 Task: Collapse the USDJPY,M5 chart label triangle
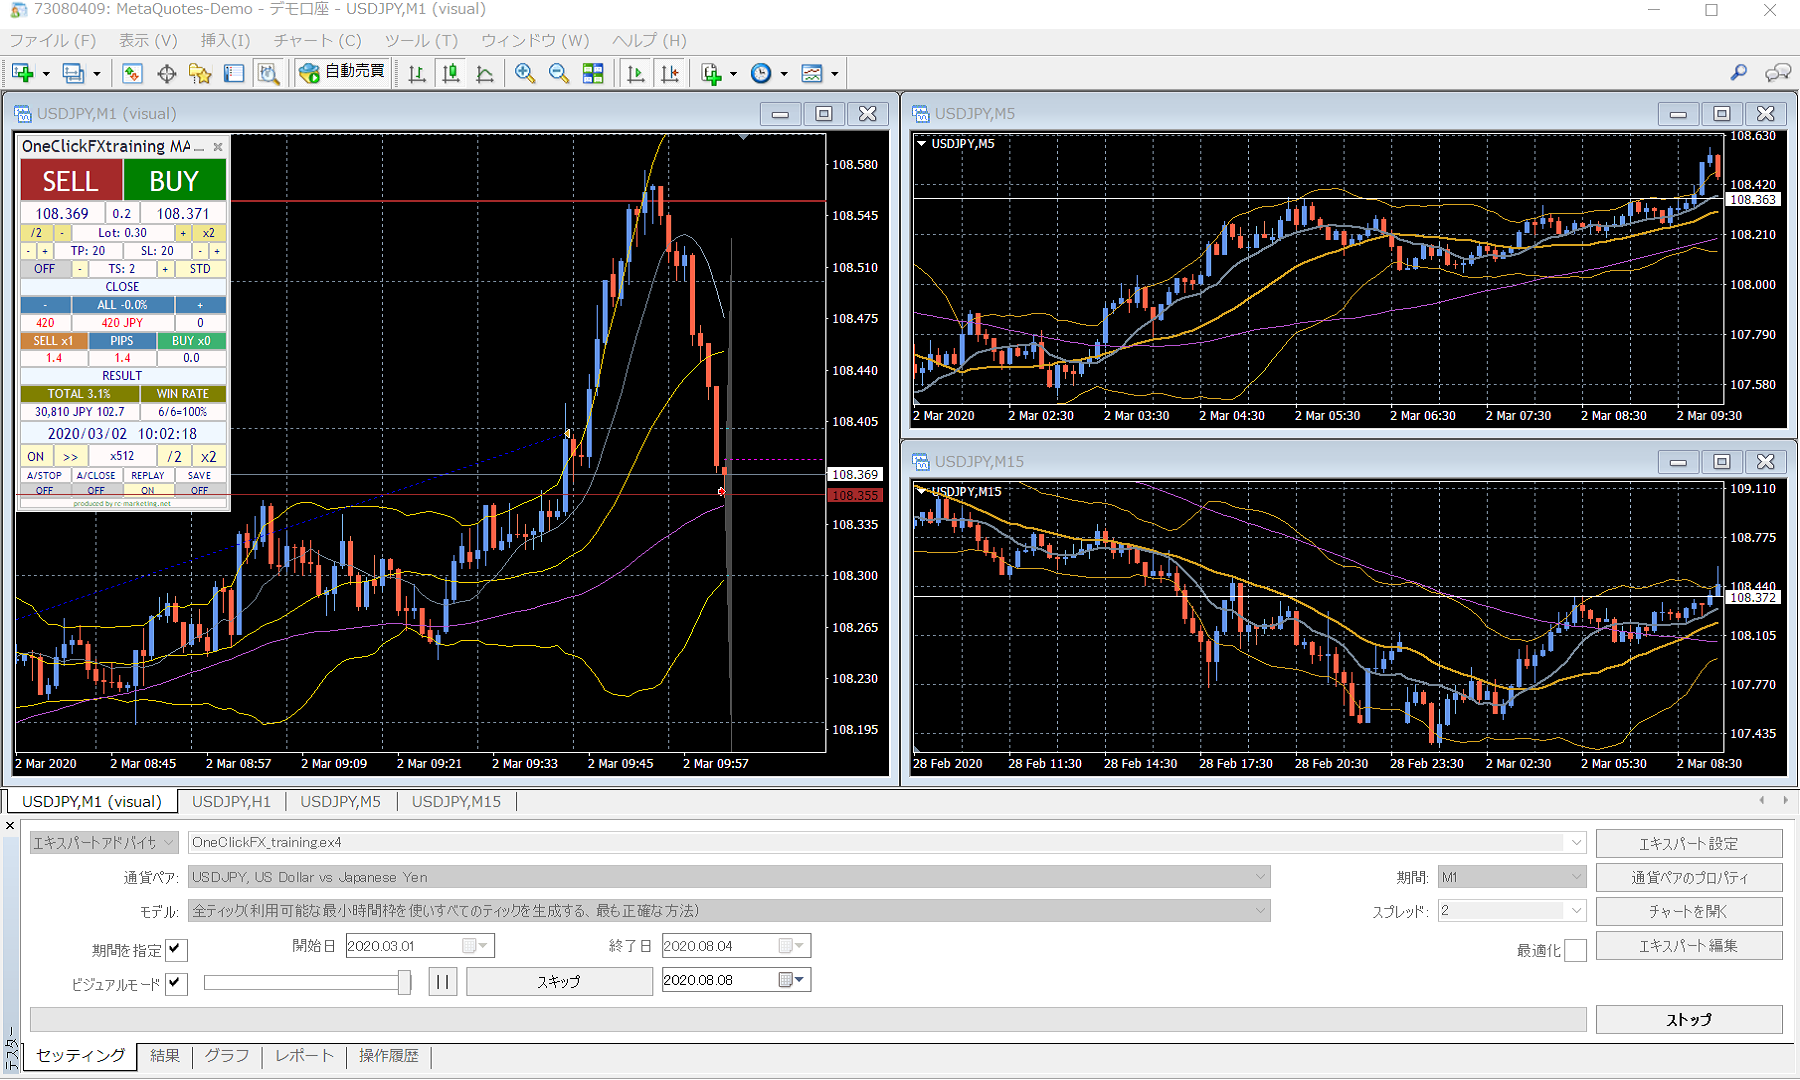(921, 144)
